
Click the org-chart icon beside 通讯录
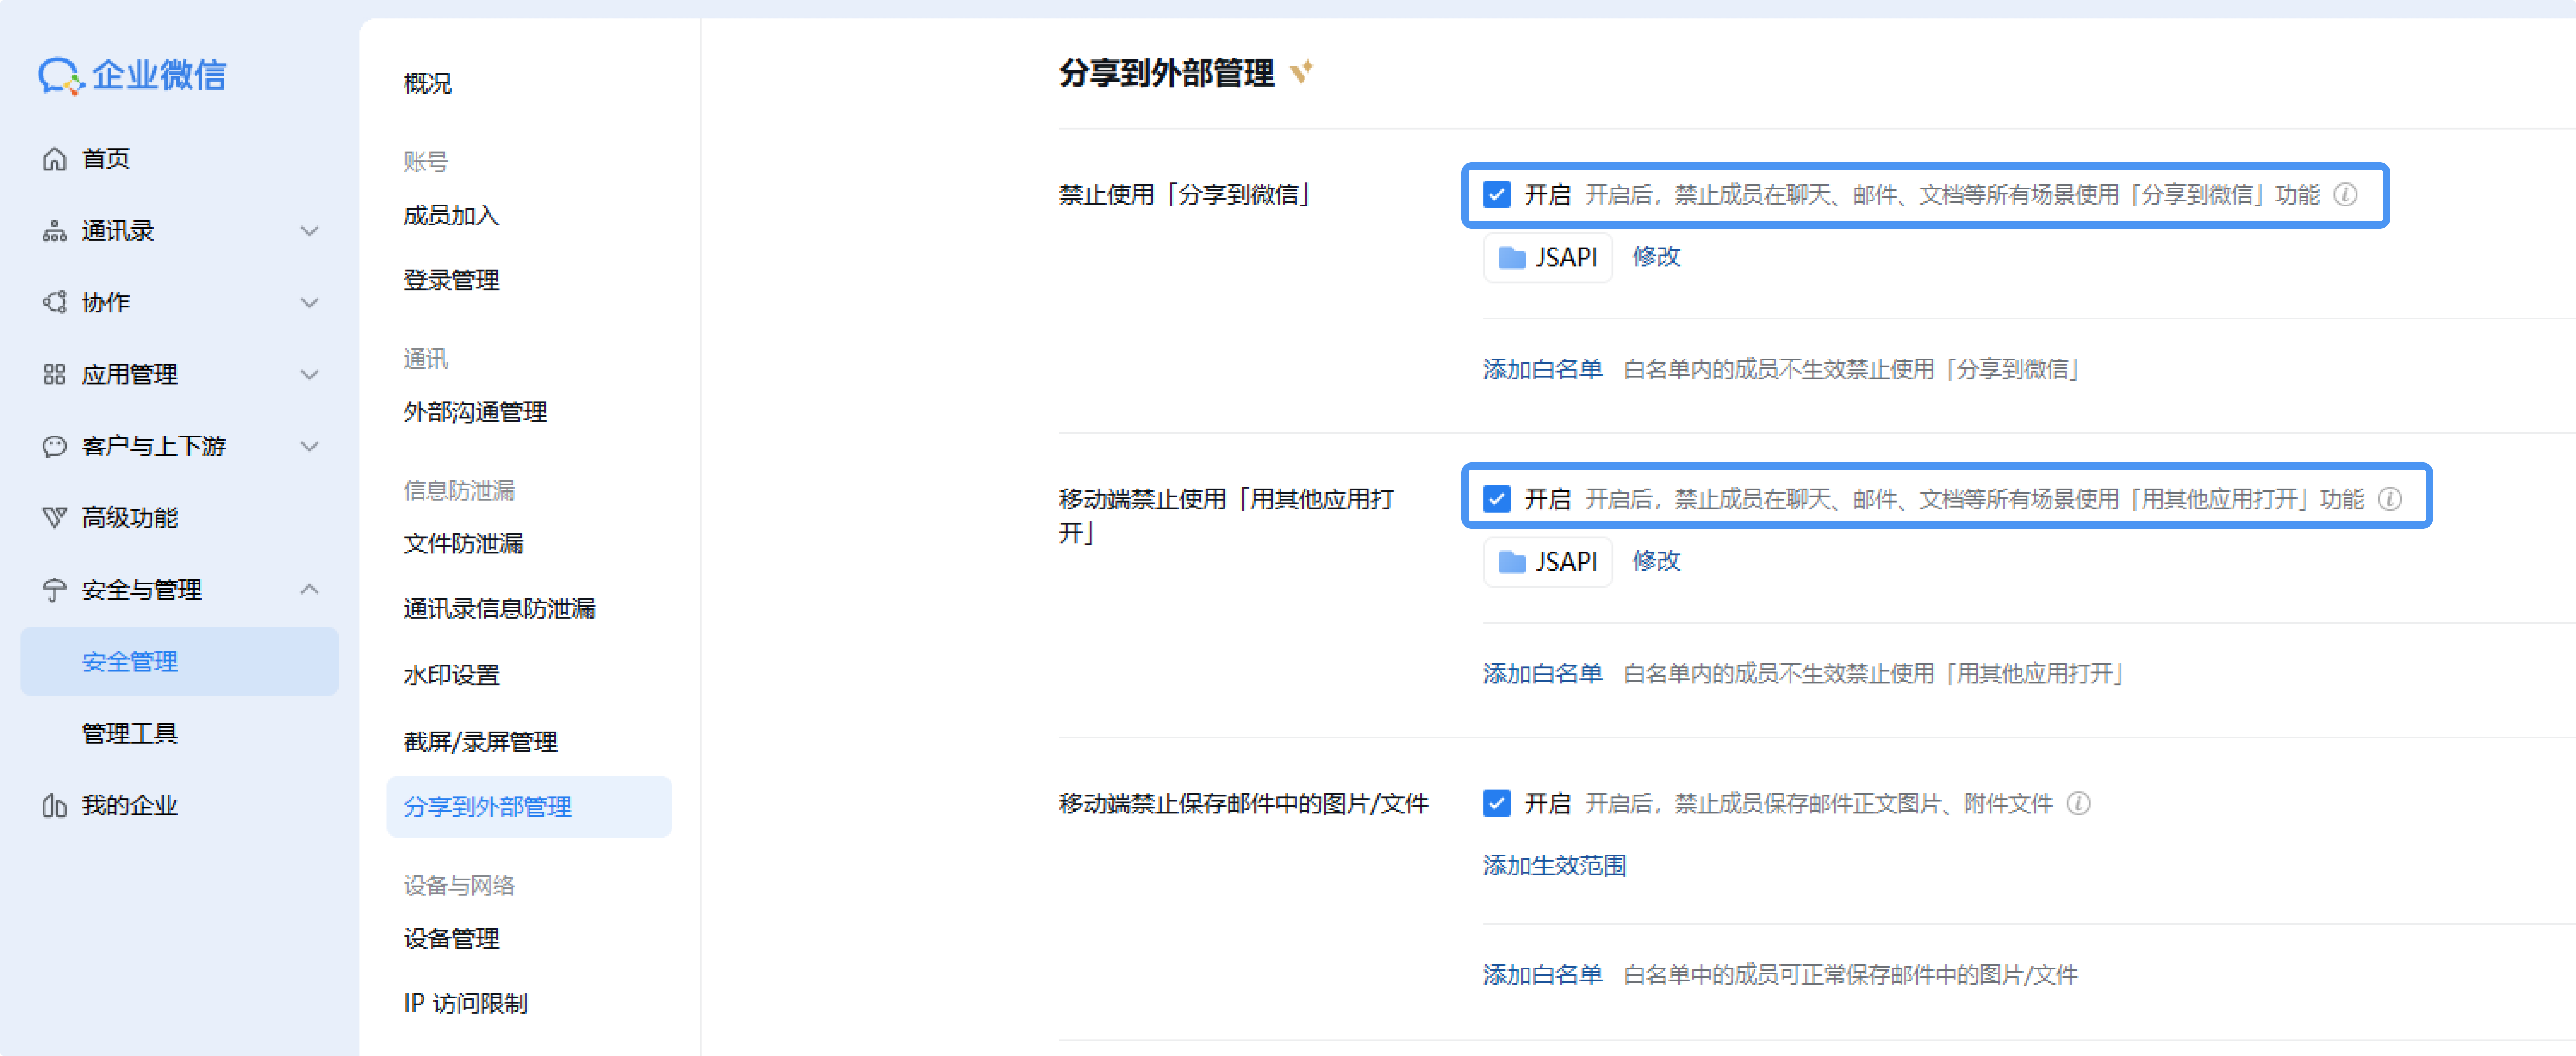54,231
